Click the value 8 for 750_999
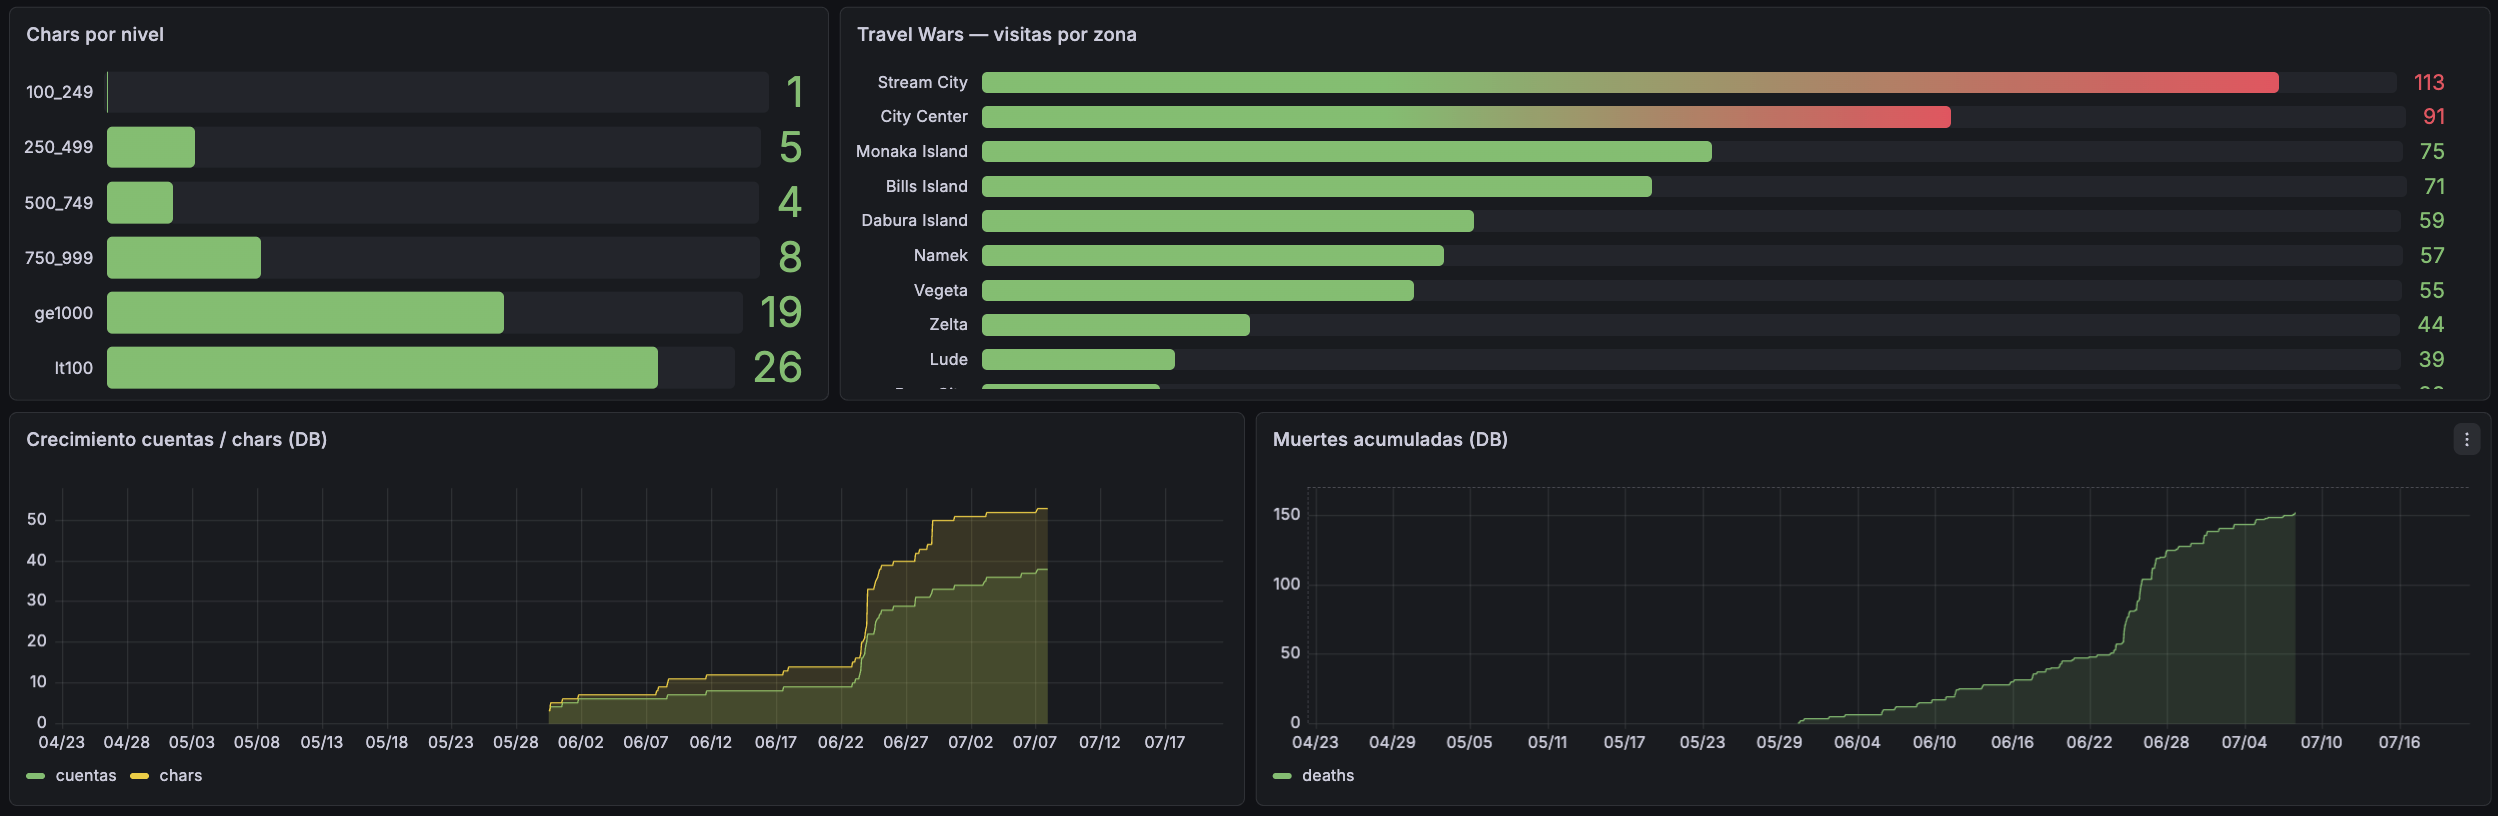This screenshot has height=816, width=2498. [790, 257]
